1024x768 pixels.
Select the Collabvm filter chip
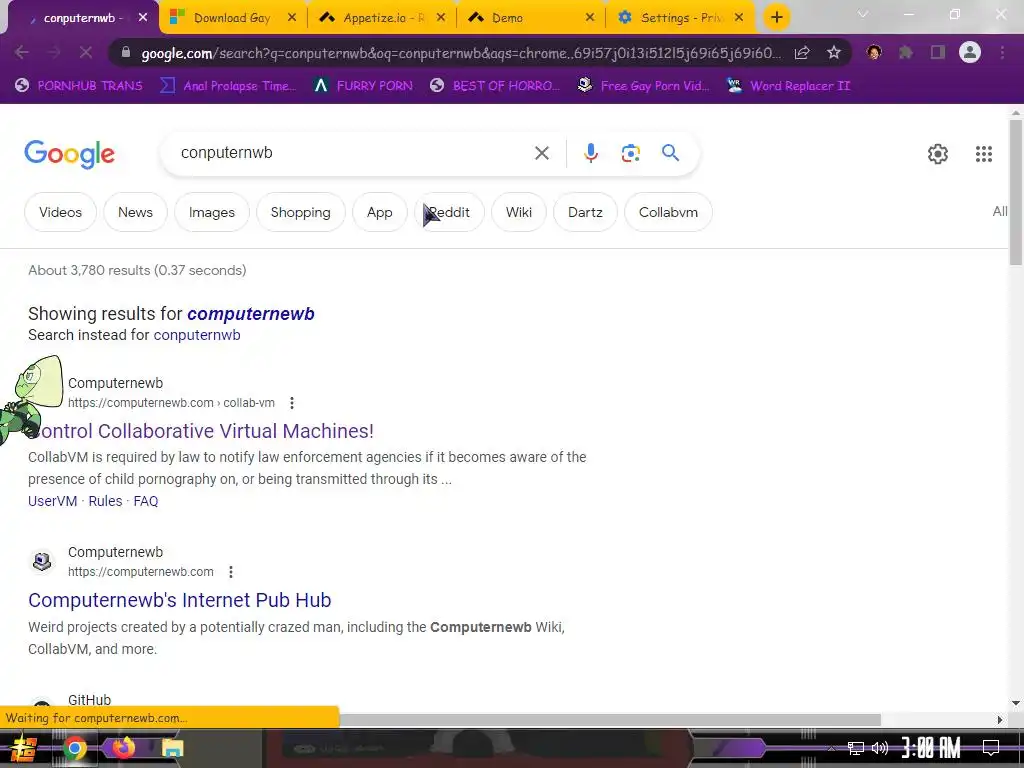point(668,212)
